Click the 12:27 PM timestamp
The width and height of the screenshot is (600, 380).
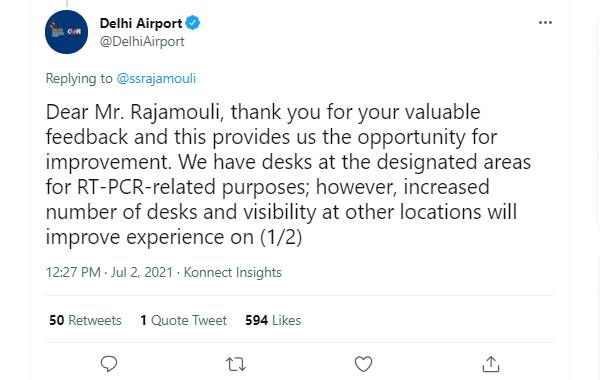tap(73, 272)
